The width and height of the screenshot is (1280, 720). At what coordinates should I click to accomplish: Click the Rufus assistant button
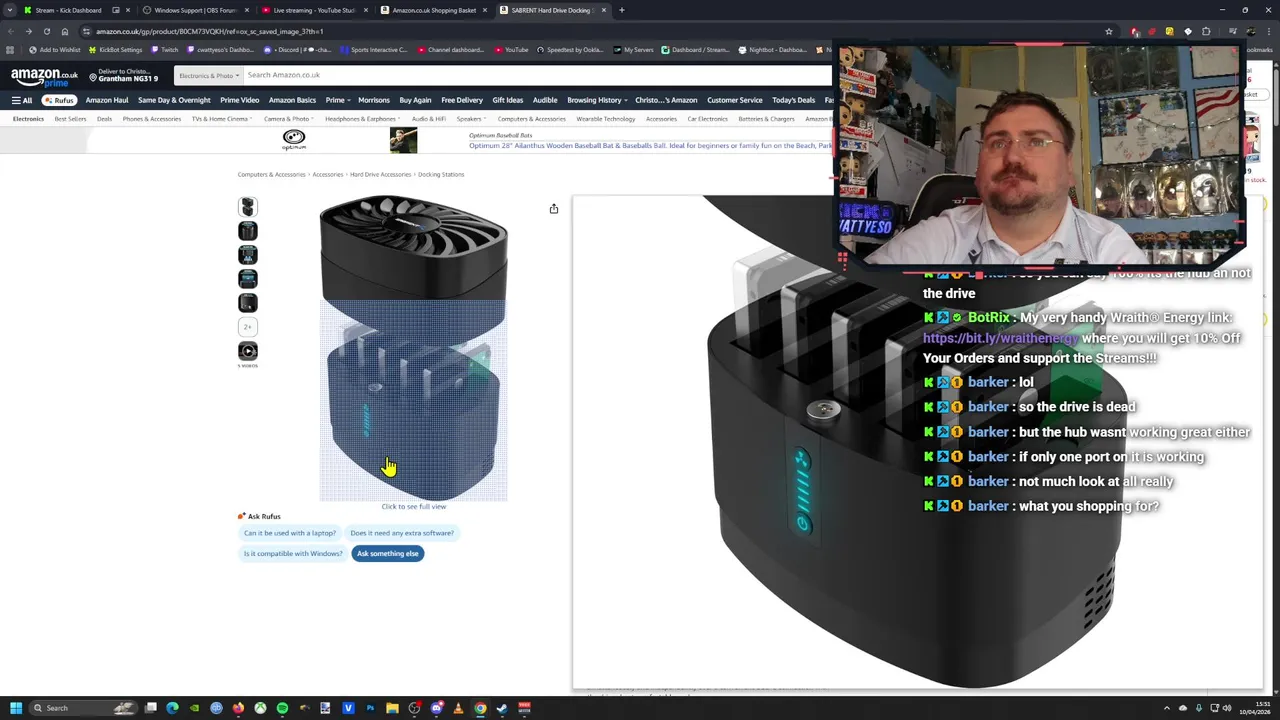[x=60, y=100]
